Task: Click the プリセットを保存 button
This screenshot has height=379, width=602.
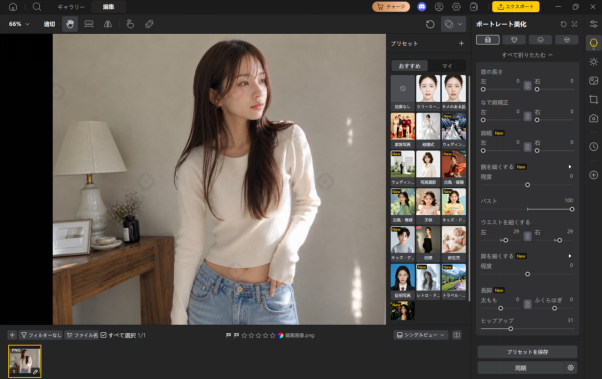Action: (527, 352)
